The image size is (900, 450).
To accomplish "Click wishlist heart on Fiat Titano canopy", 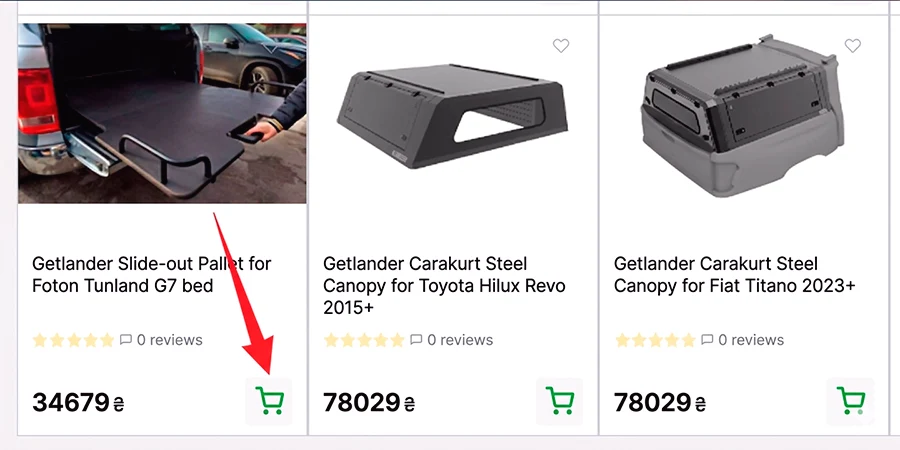I will (x=852, y=46).
